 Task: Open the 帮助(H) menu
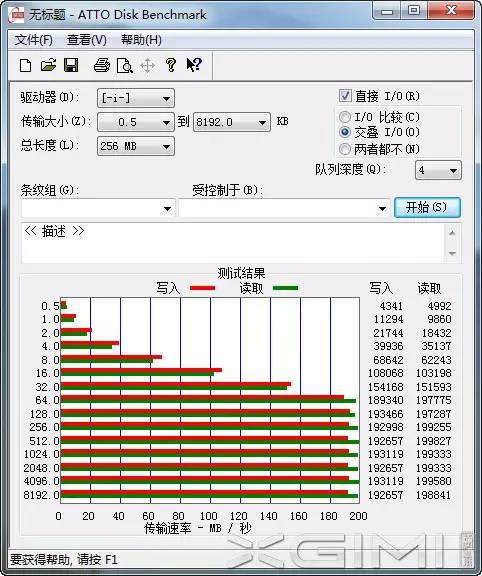tap(141, 40)
